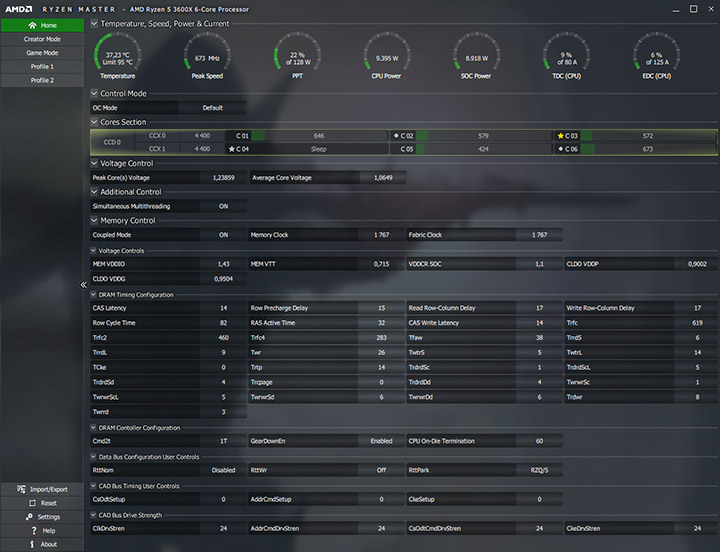Click the Import/Export icon
Viewport: 720px width, 552px height.
(x=21, y=489)
